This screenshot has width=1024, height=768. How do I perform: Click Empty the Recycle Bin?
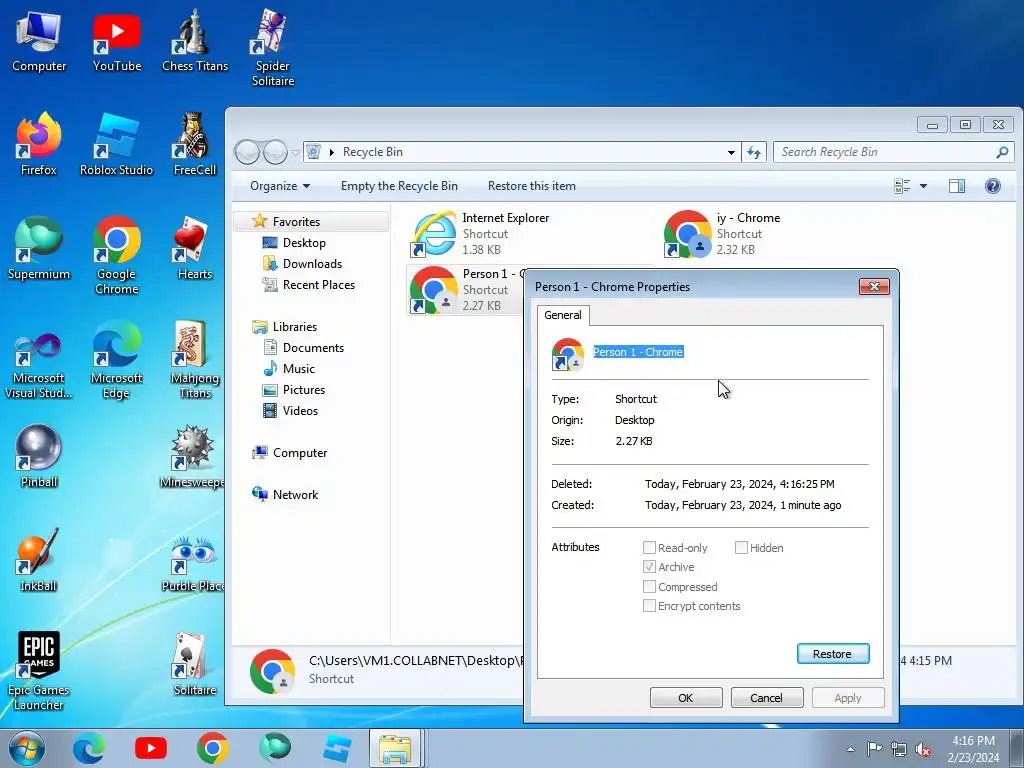click(399, 186)
